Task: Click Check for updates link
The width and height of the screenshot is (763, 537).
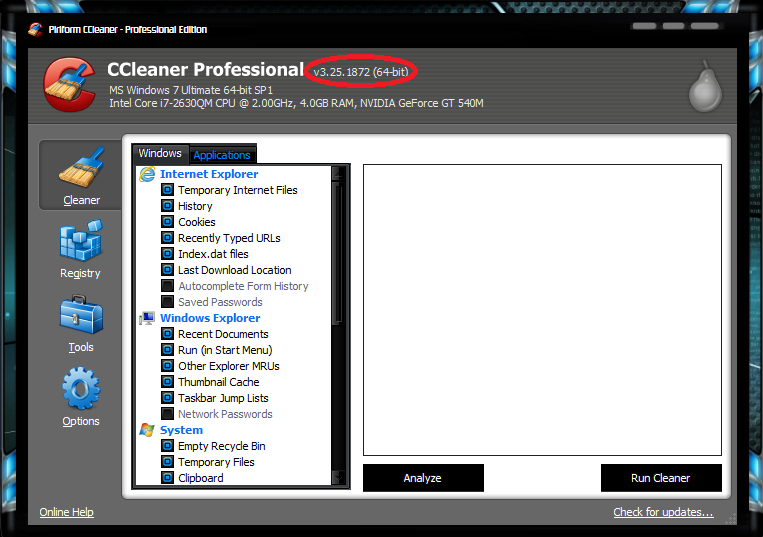Action: pos(663,512)
